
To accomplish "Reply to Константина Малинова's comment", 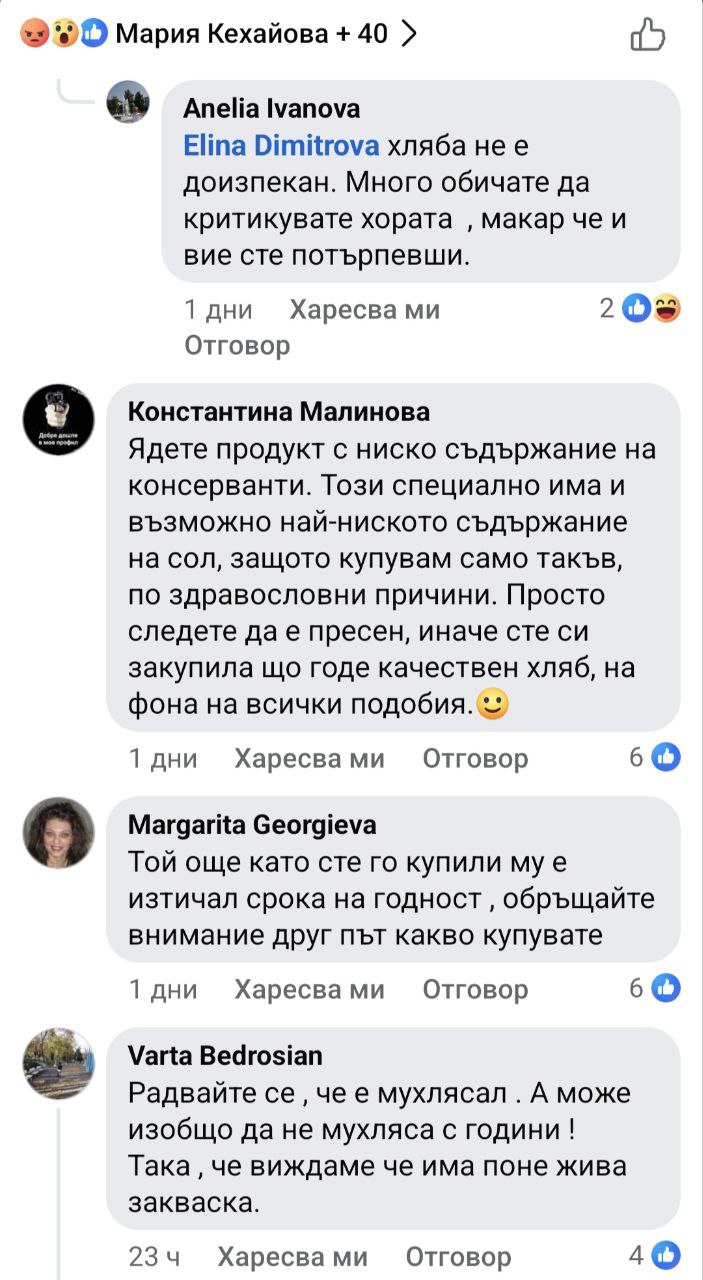I will coord(475,759).
